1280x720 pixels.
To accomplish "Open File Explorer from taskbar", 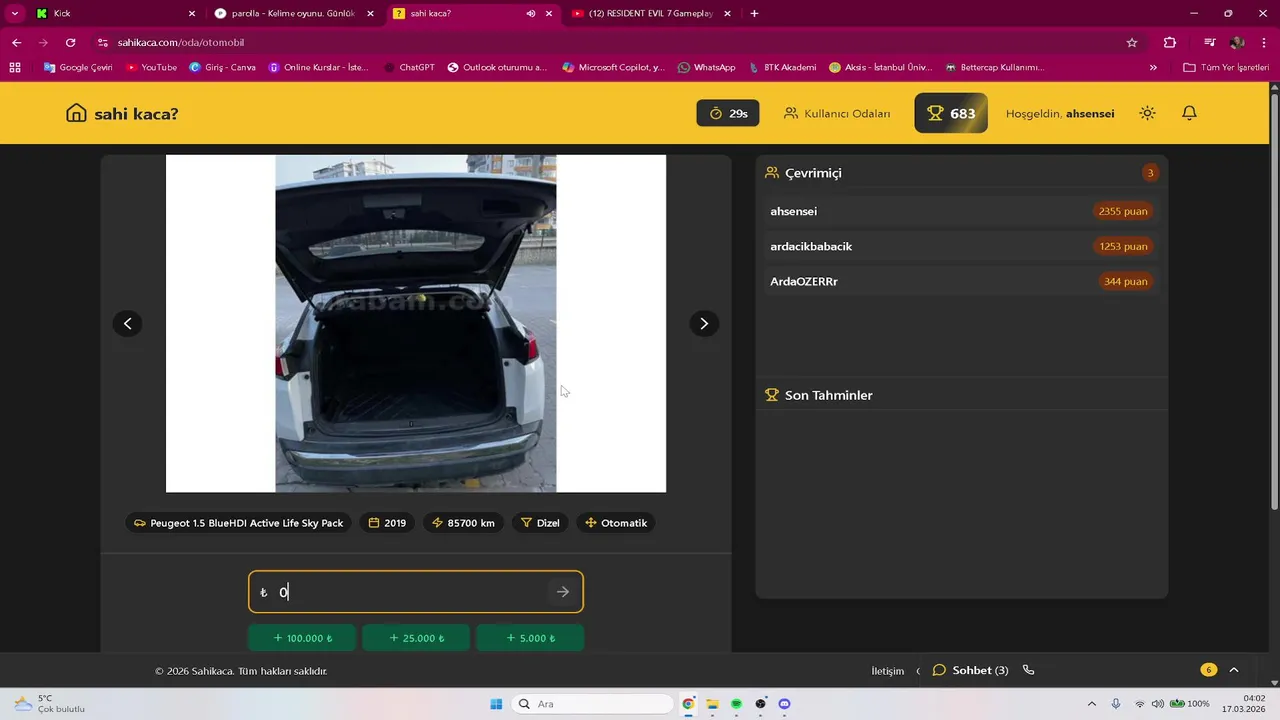I will tap(712, 704).
